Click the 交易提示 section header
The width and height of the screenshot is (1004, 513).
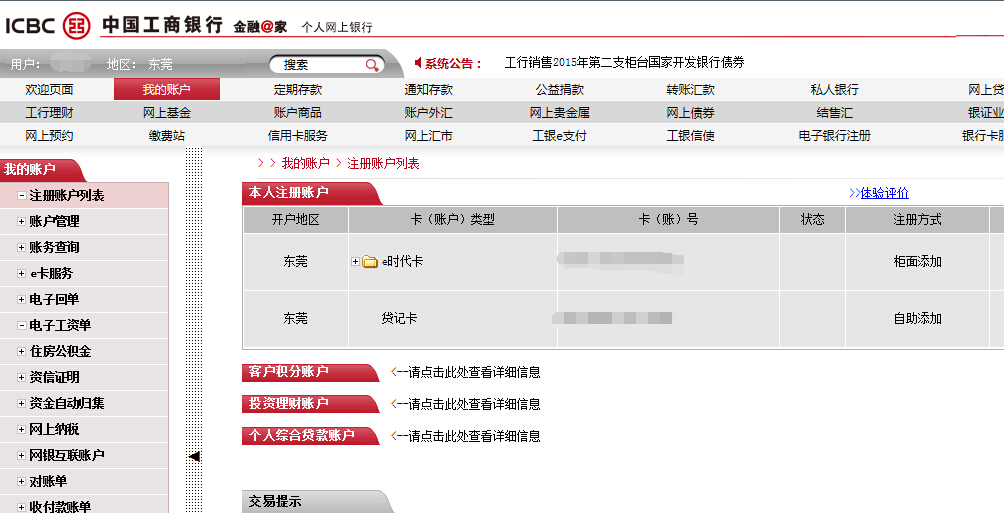[317, 501]
